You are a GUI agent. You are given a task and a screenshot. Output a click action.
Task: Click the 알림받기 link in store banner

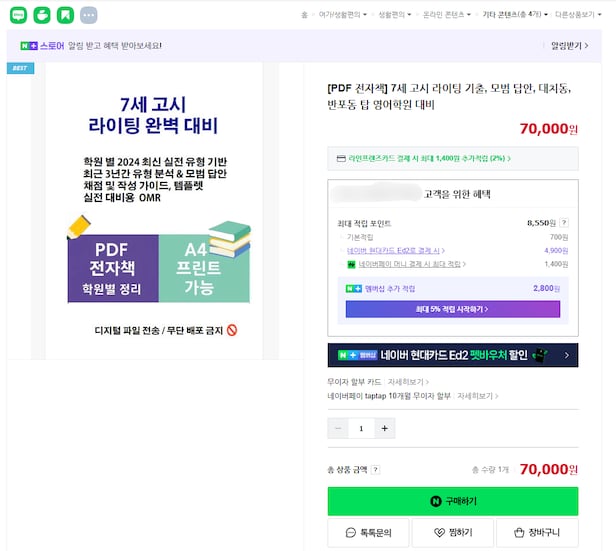(569, 46)
